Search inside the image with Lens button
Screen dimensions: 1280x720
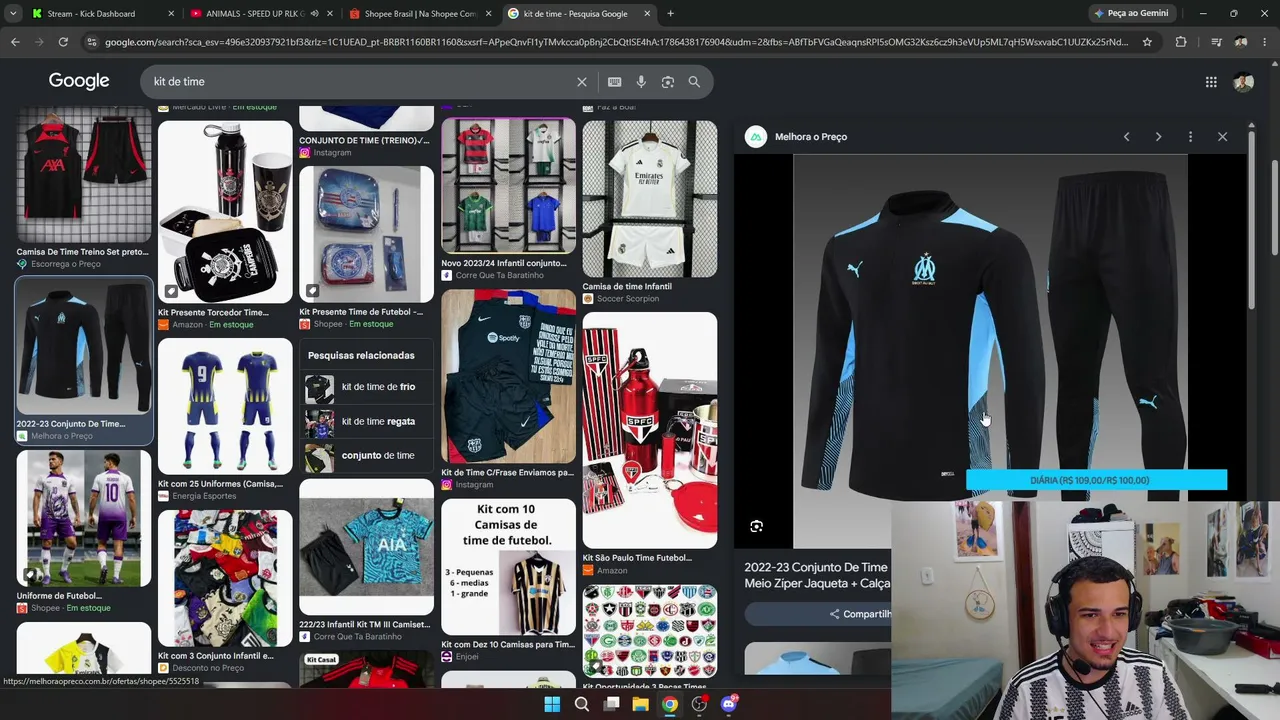click(757, 526)
